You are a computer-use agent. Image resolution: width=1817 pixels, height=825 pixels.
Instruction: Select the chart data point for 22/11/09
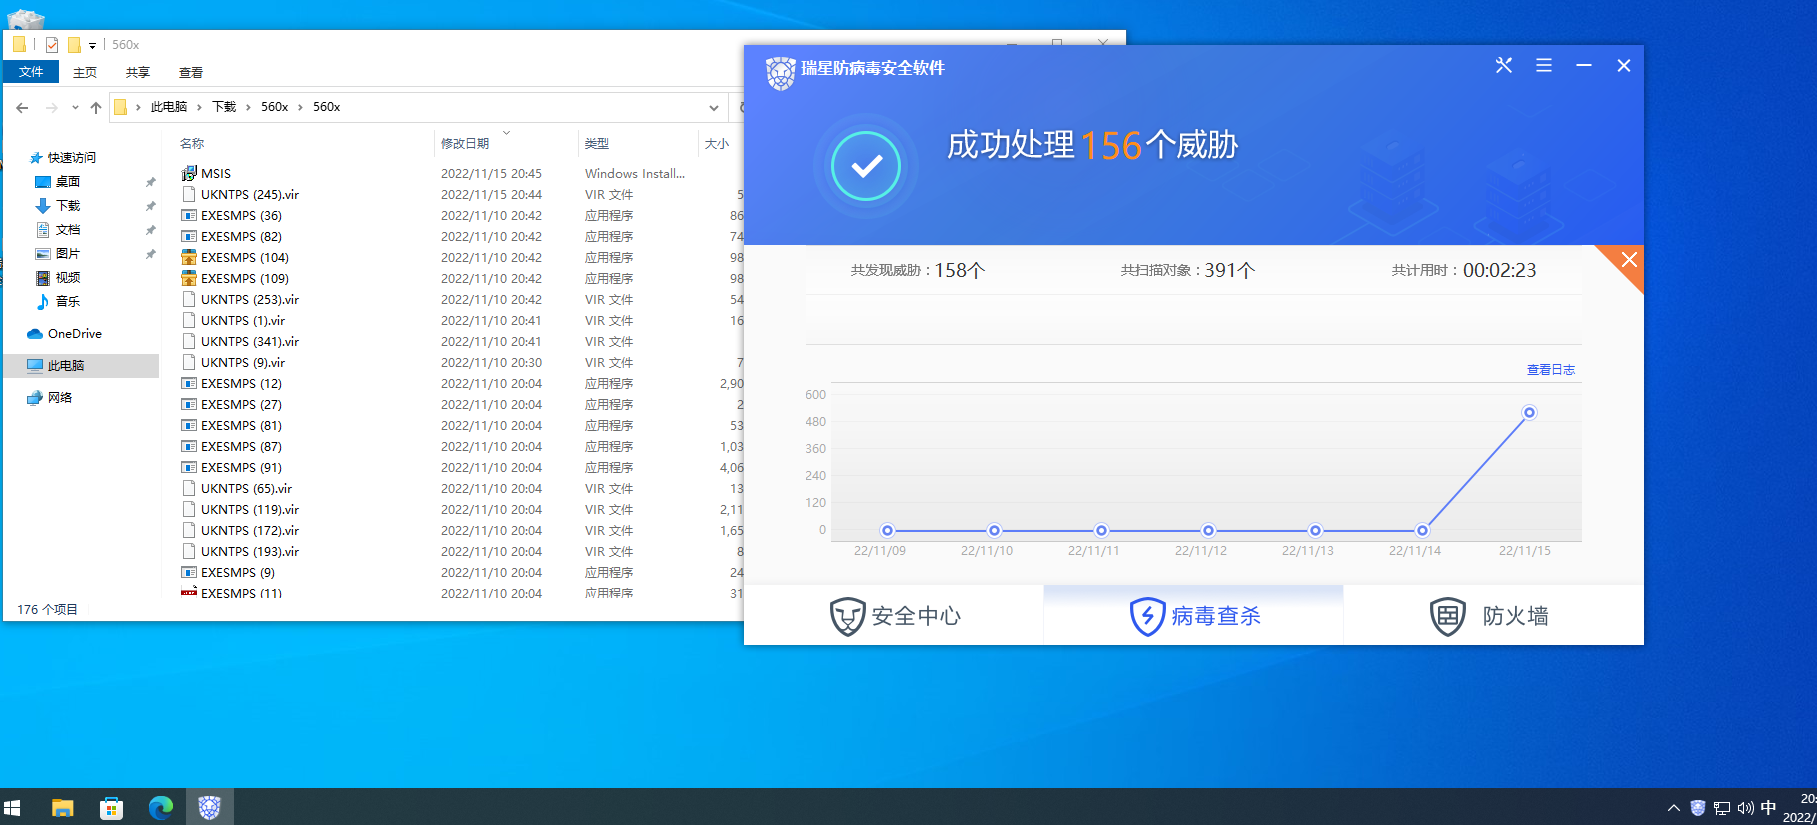coord(887,531)
